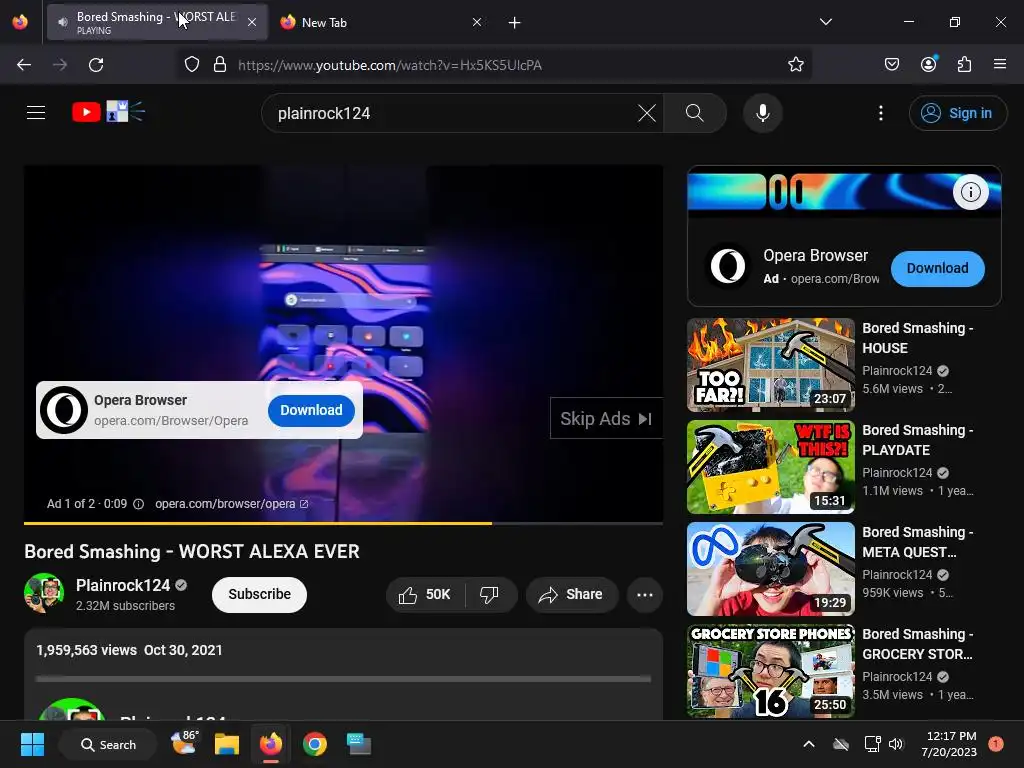Screen dimensions: 1024x768
Task: Open the clock showing 12:17 PM
Action: click(x=949, y=744)
